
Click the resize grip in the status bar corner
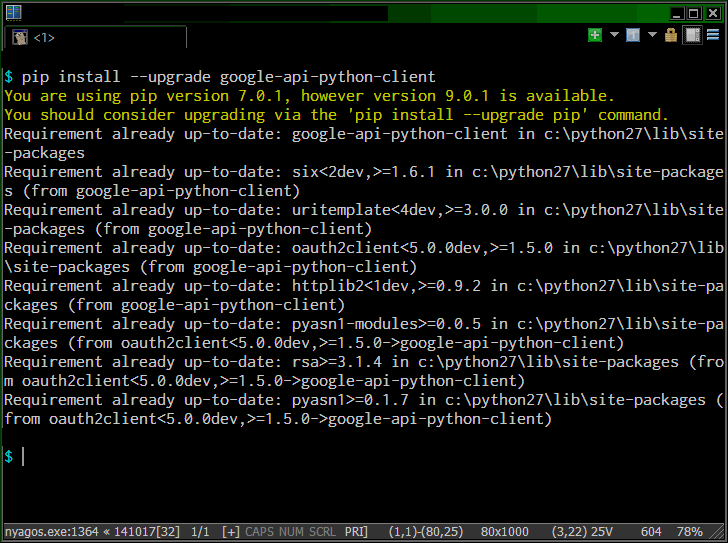pyautogui.click(x=718, y=533)
